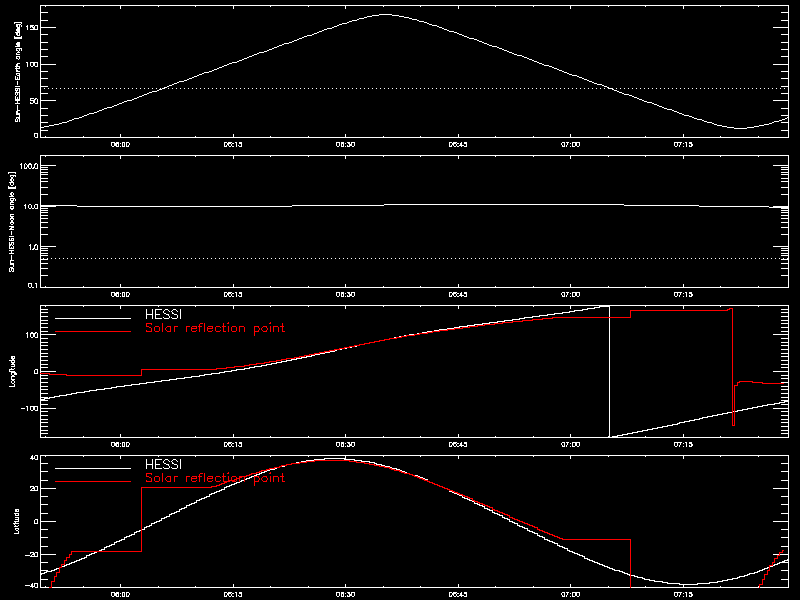Image resolution: width=800 pixels, height=600 pixels.
Task: Click the 20 tick on Latitude axis
Action: (x=35, y=488)
